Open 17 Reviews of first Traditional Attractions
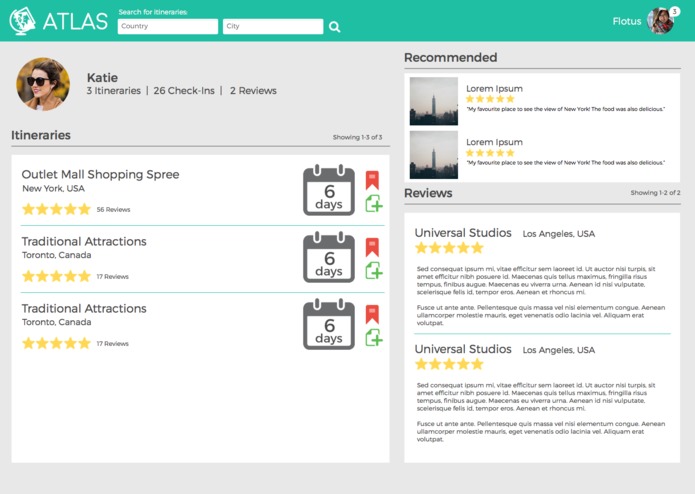 point(113,276)
